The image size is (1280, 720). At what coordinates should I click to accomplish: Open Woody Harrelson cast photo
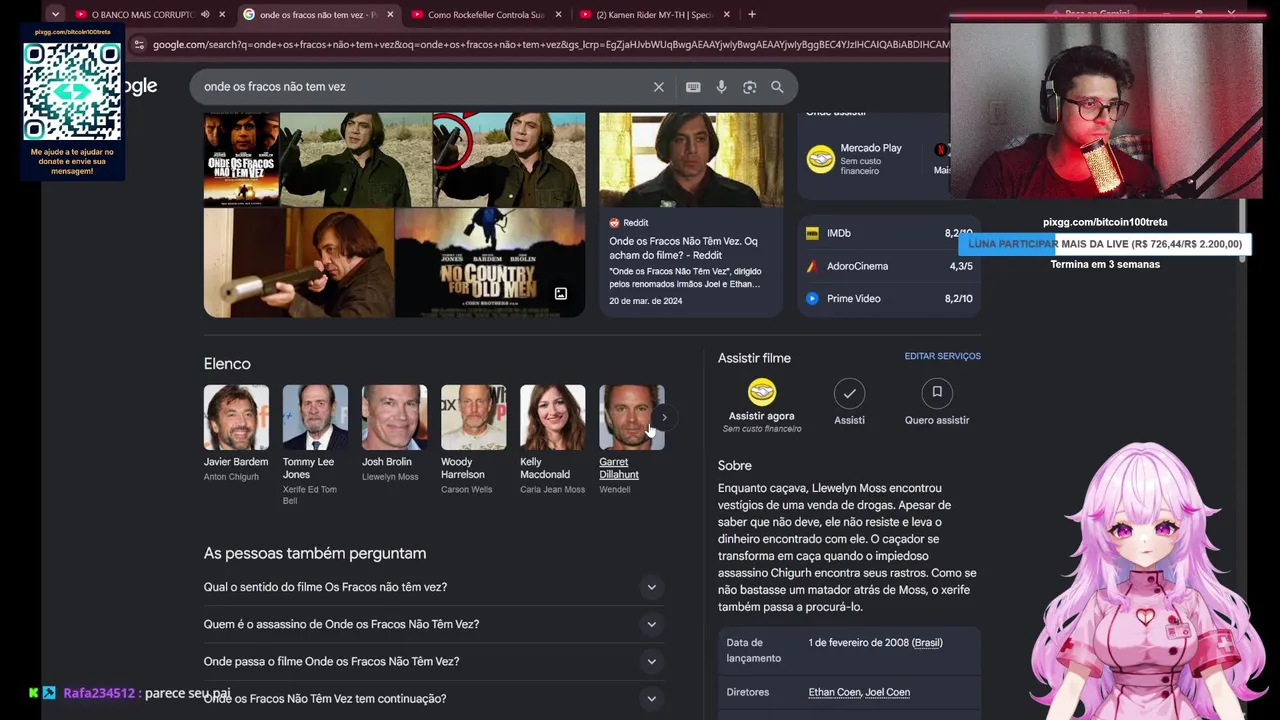[473, 417]
